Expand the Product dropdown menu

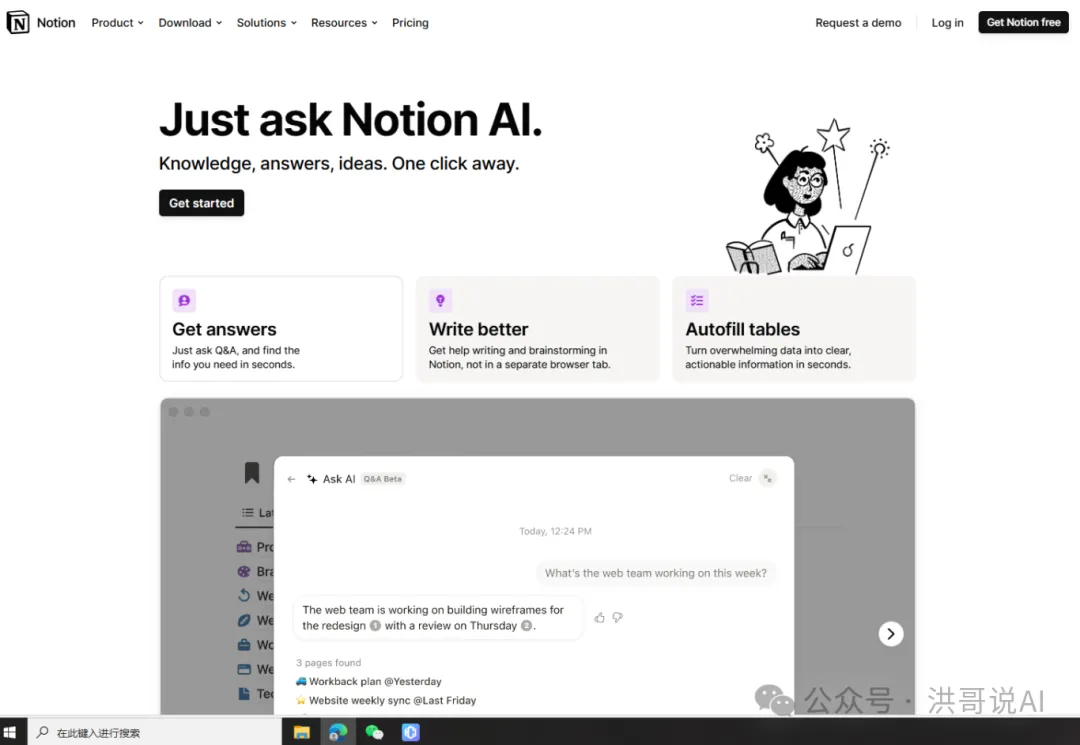pyautogui.click(x=117, y=23)
